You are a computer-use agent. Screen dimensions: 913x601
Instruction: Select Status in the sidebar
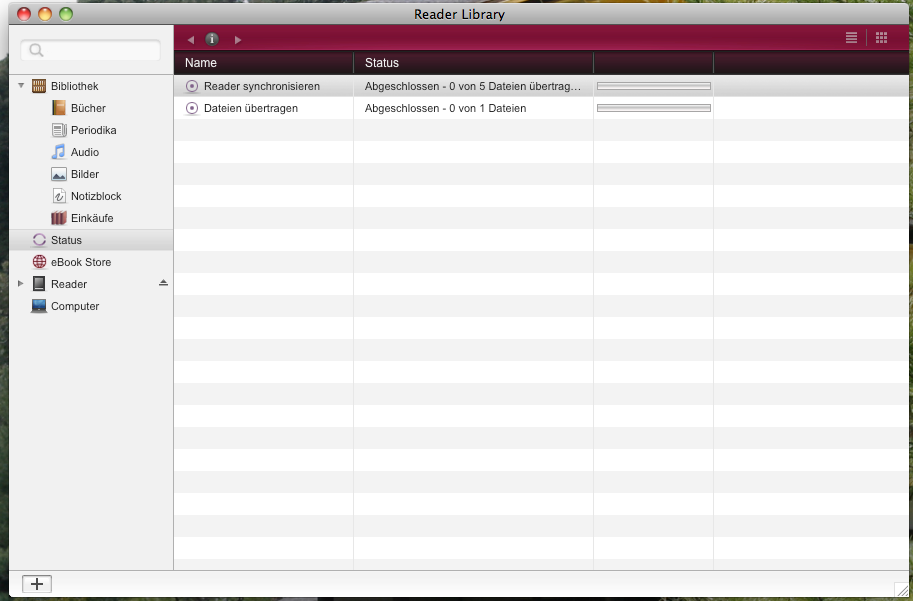point(66,240)
